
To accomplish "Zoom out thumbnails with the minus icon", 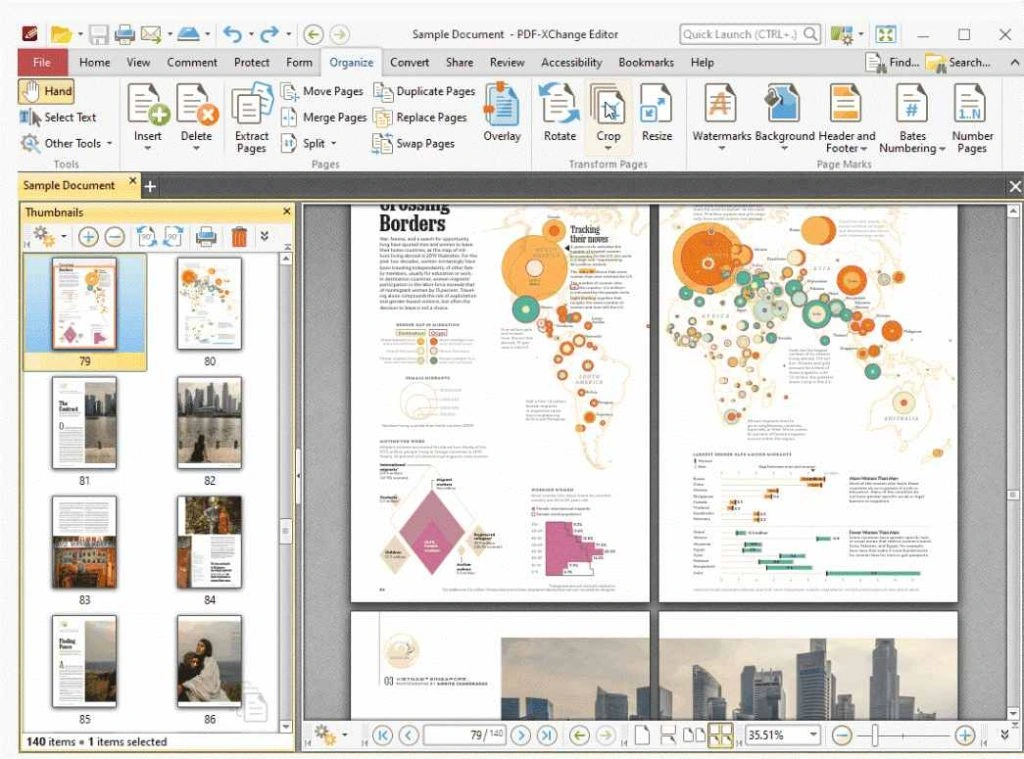I will point(115,236).
